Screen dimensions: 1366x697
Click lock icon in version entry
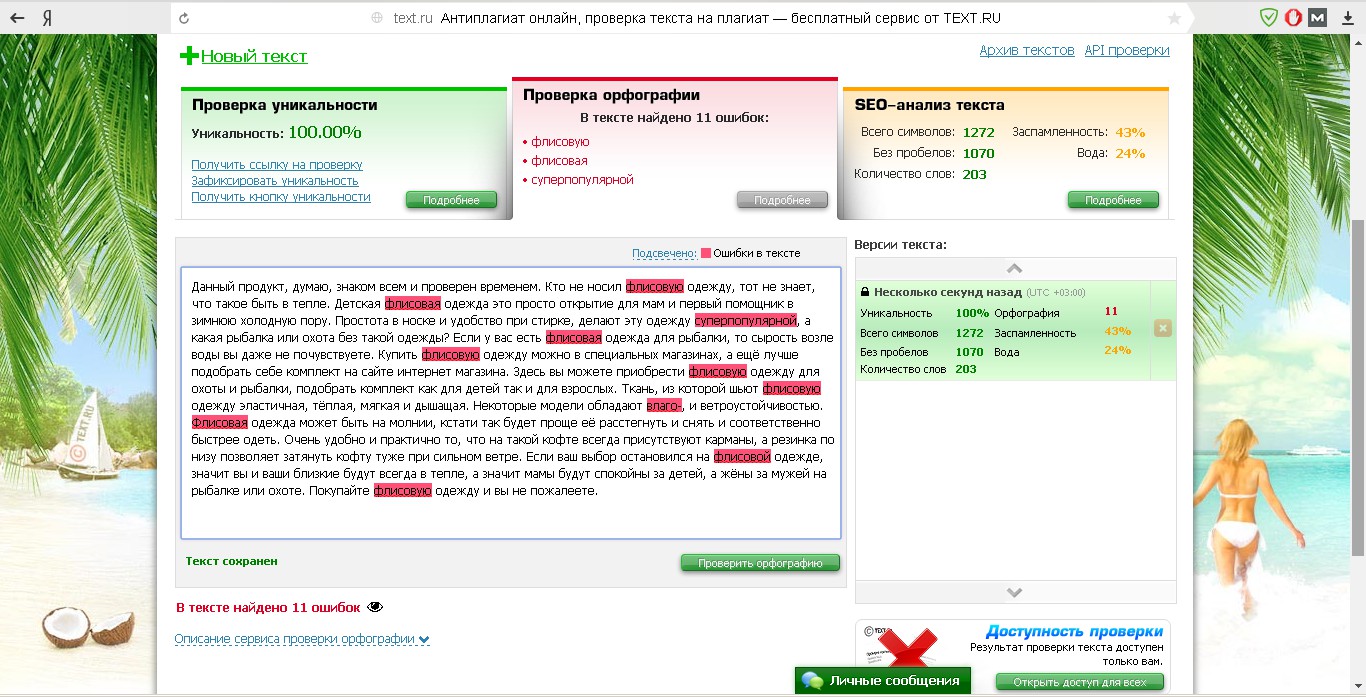864,292
